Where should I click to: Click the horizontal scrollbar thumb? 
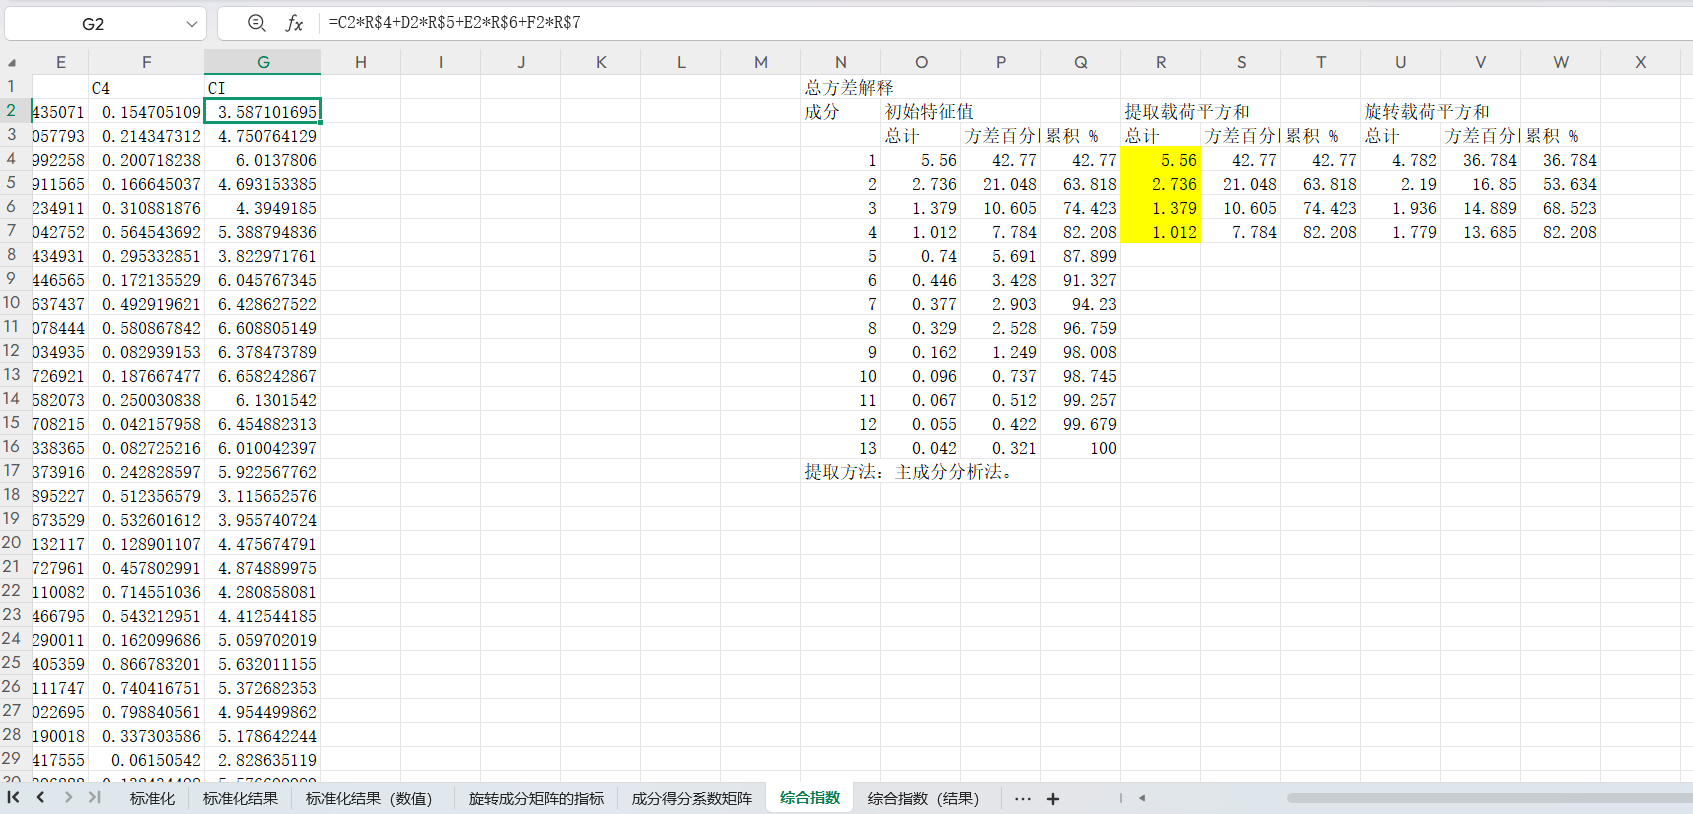[1488, 798]
